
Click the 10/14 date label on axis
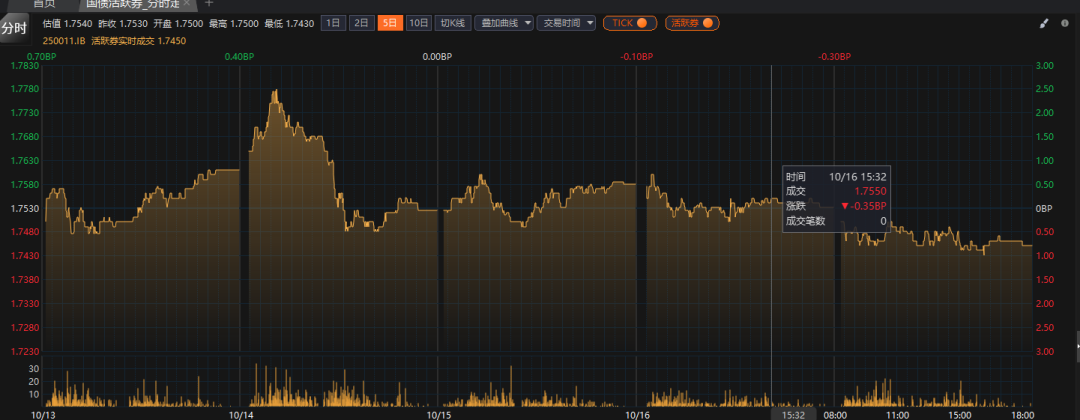[241, 413]
